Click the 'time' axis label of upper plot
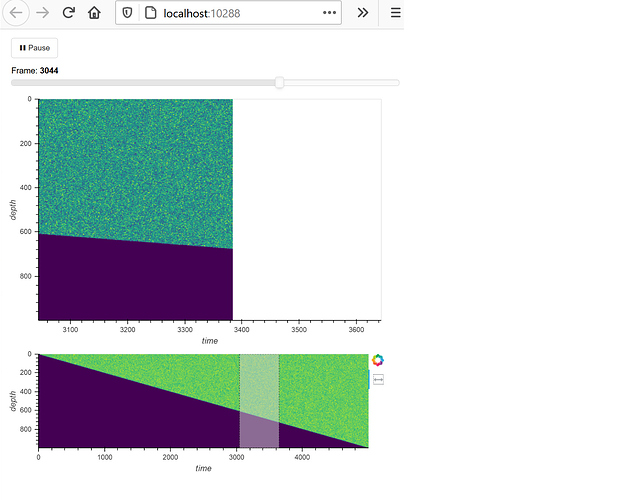The width and height of the screenshot is (617, 500). [209, 341]
